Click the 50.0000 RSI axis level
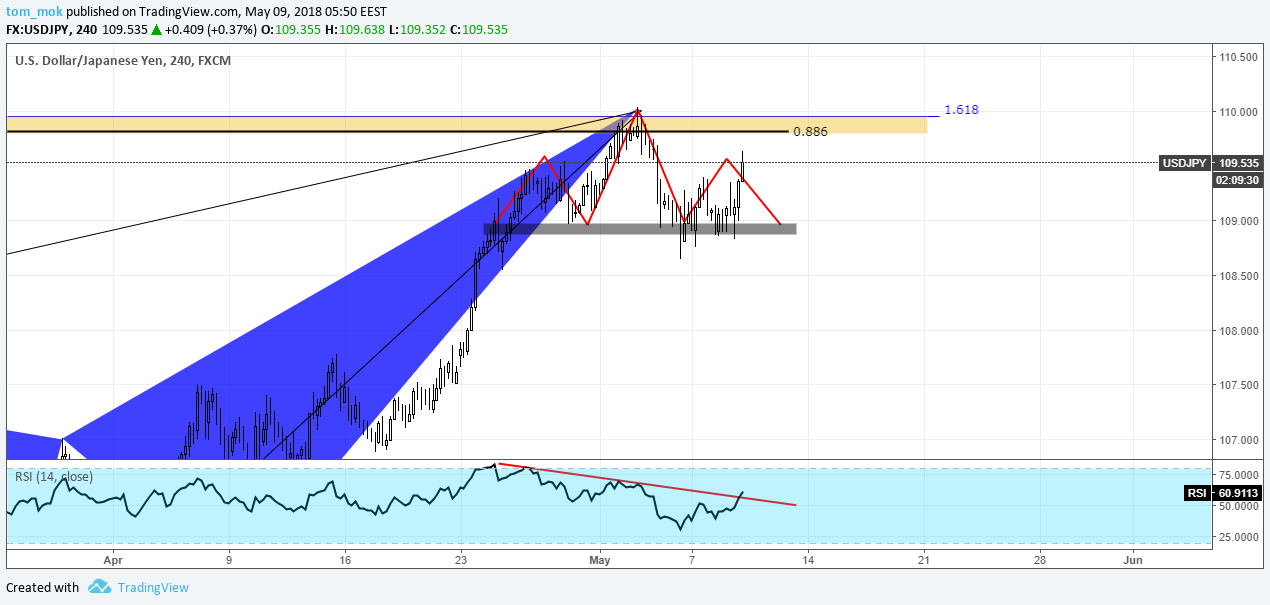 [1238, 506]
